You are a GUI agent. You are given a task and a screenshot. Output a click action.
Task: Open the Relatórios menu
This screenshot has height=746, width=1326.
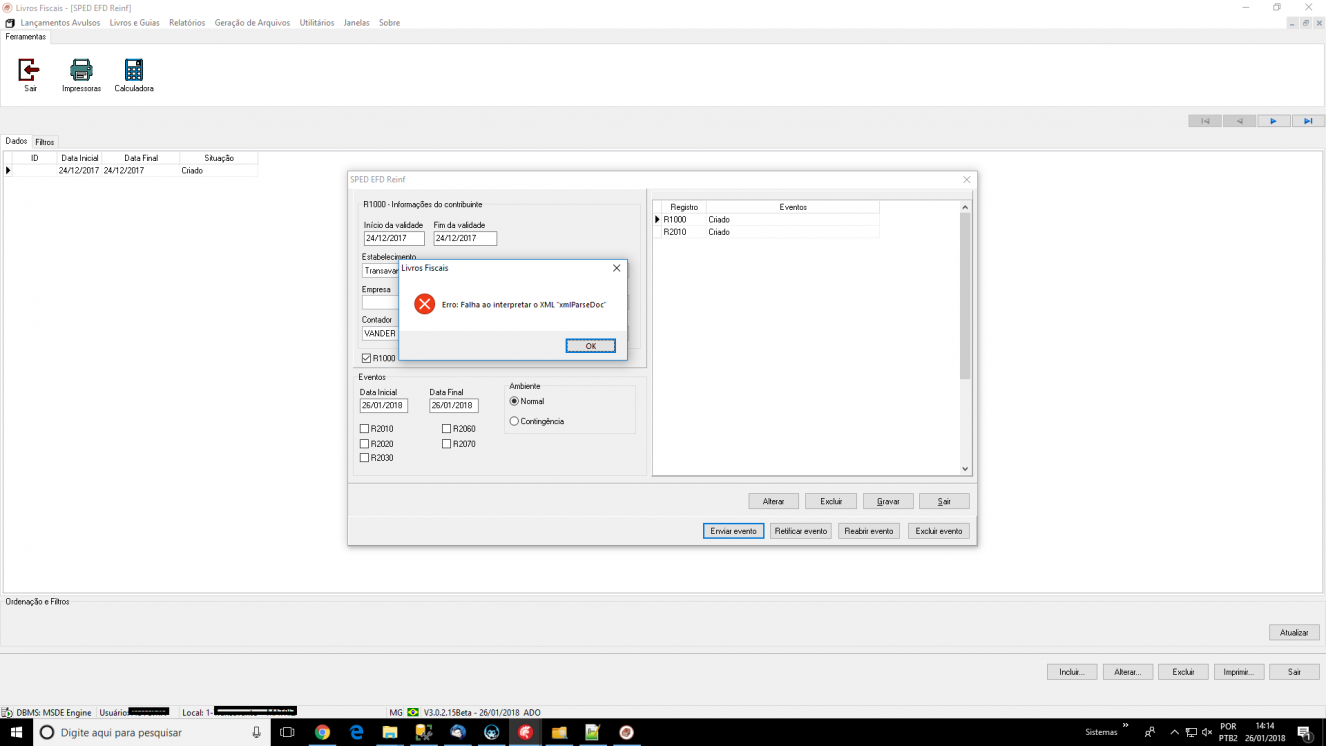click(187, 22)
